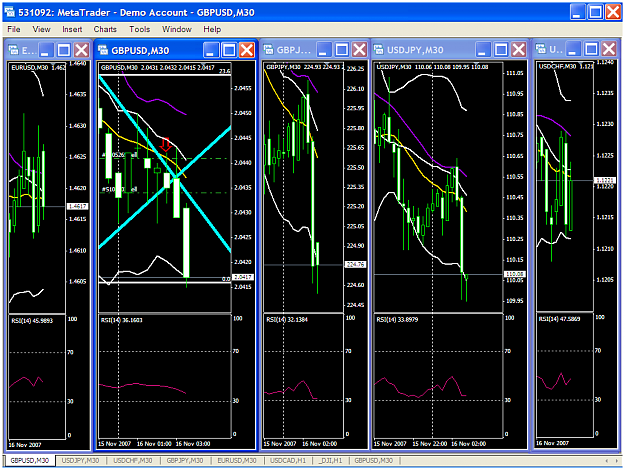Image resolution: width=625 pixels, height=470 pixels.
Task: Minimize the USDCHF chart window
Action: tap(573, 49)
